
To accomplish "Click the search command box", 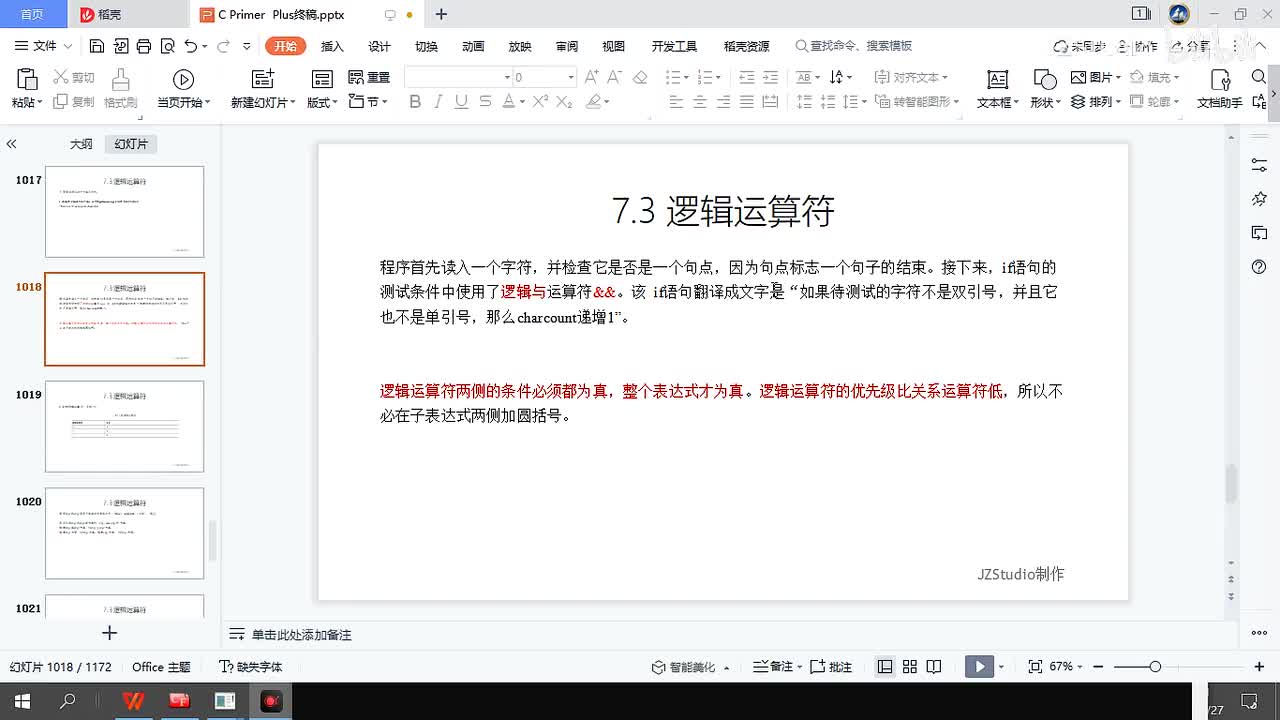I will 854,46.
